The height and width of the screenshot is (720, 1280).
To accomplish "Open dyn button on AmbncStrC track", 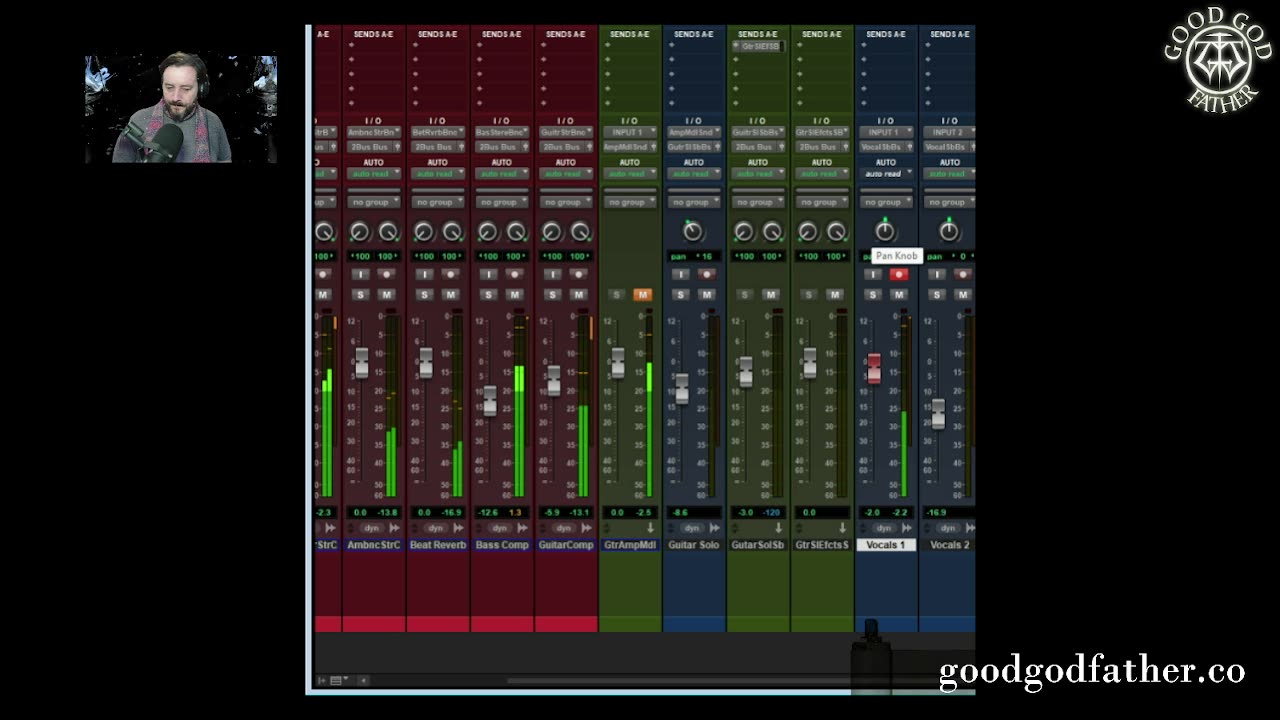I will (371, 528).
